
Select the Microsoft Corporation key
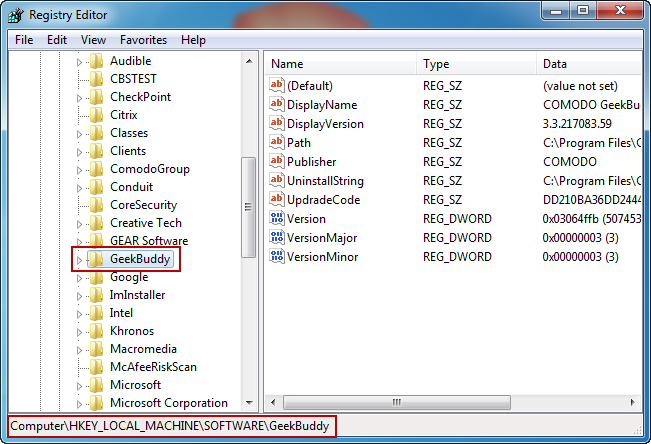(169, 403)
